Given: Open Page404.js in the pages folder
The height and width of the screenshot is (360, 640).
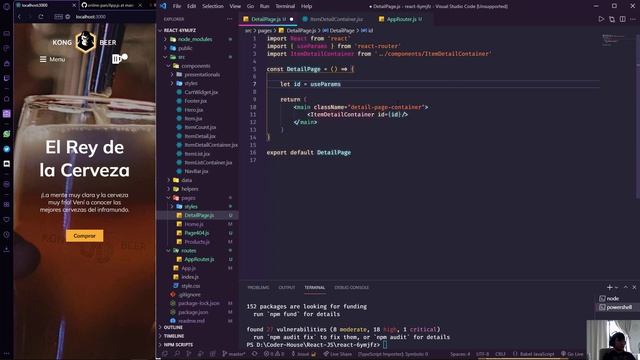Looking at the screenshot, I should click(196, 233).
